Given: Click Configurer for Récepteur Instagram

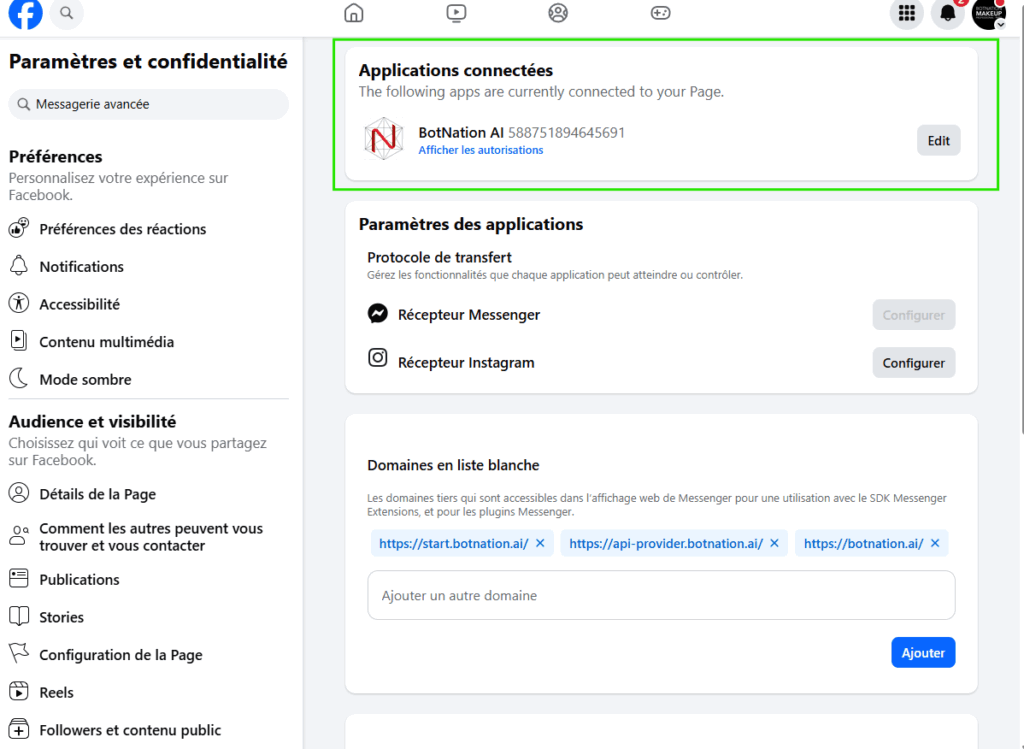Looking at the screenshot, I should pyautogui.click(x=913, y=363).
